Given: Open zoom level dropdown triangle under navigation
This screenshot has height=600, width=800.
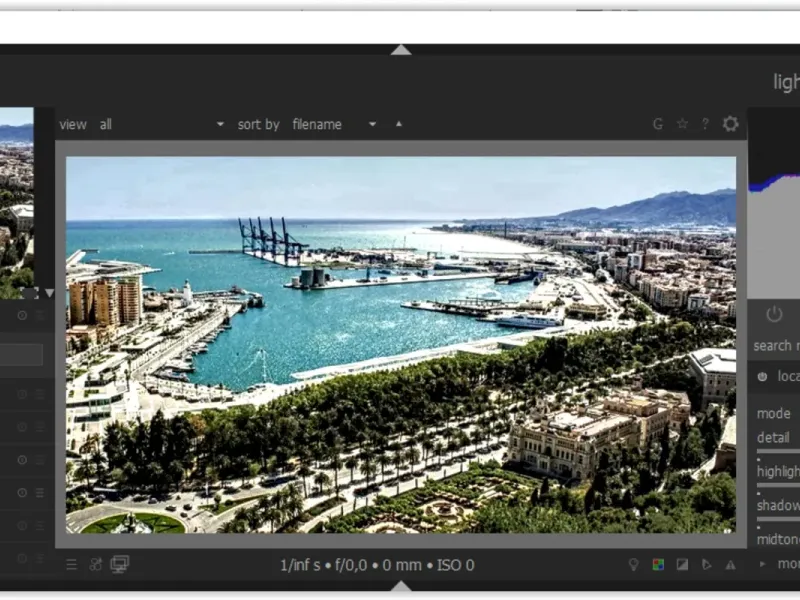Looking at the screenshot, I should point(49,293).
